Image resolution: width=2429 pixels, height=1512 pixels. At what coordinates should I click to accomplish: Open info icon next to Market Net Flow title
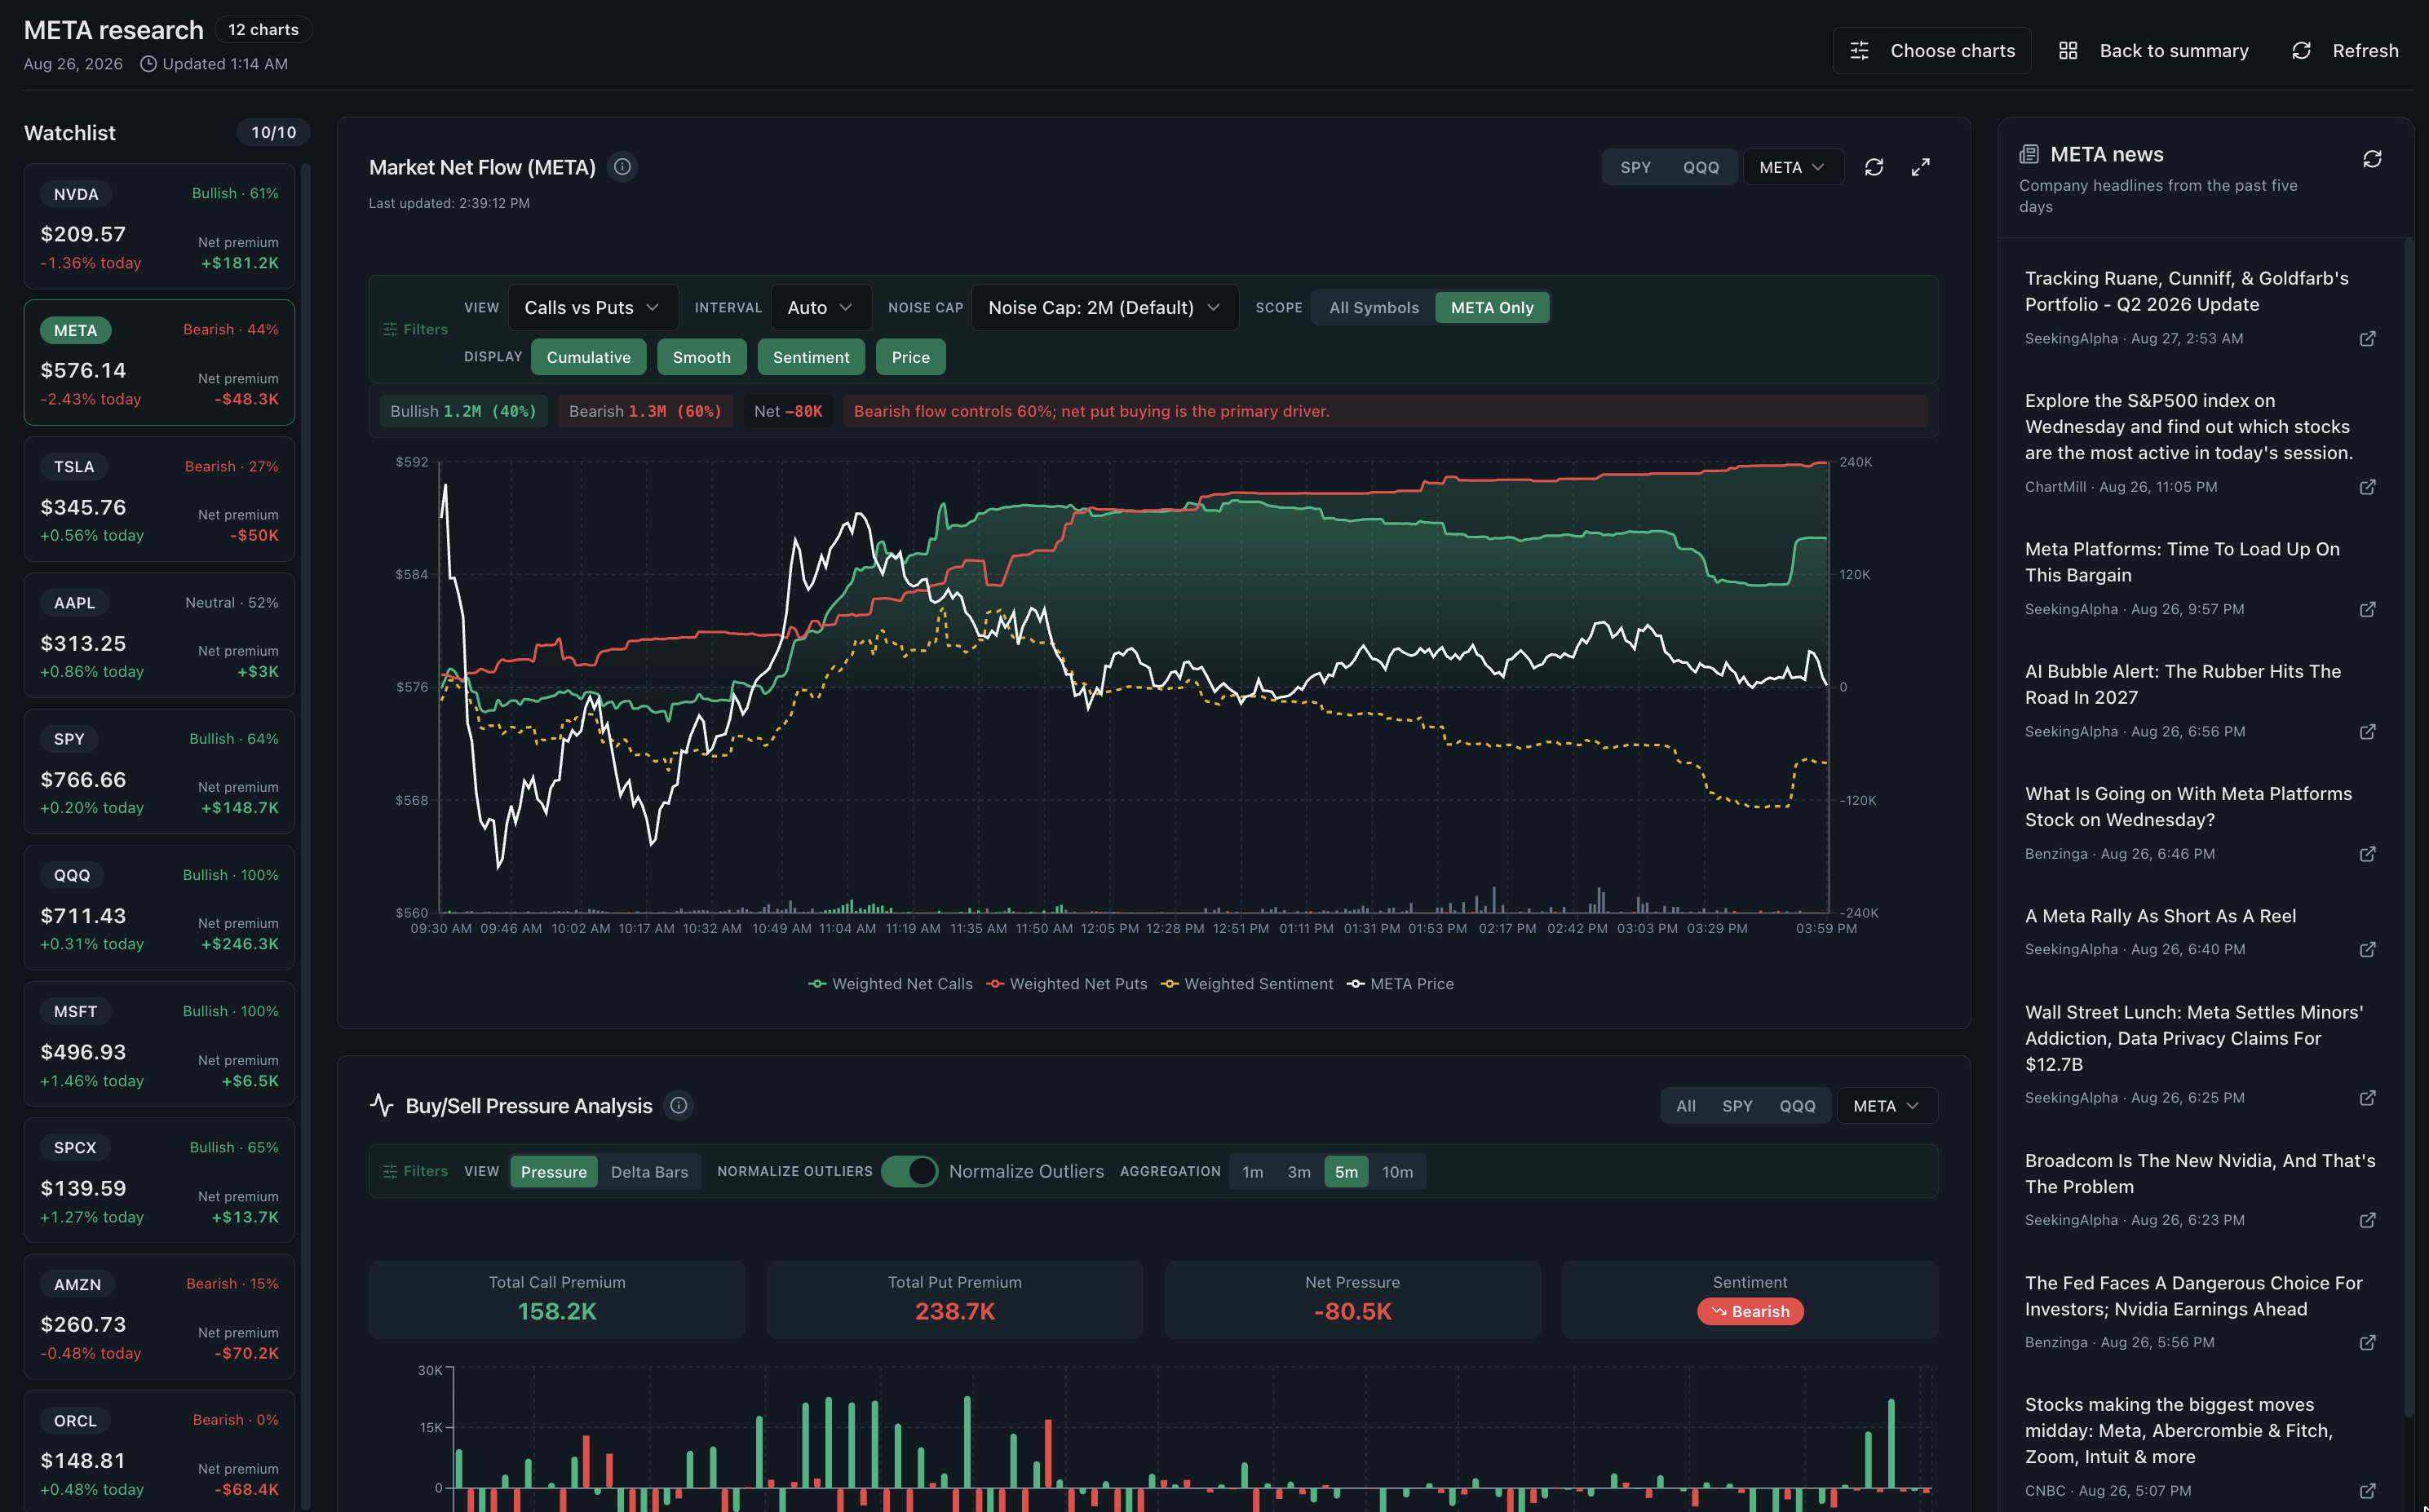point(622,167)
